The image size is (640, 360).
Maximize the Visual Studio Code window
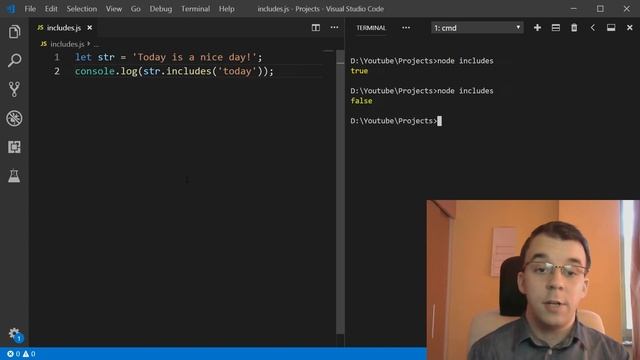[600, 9]
